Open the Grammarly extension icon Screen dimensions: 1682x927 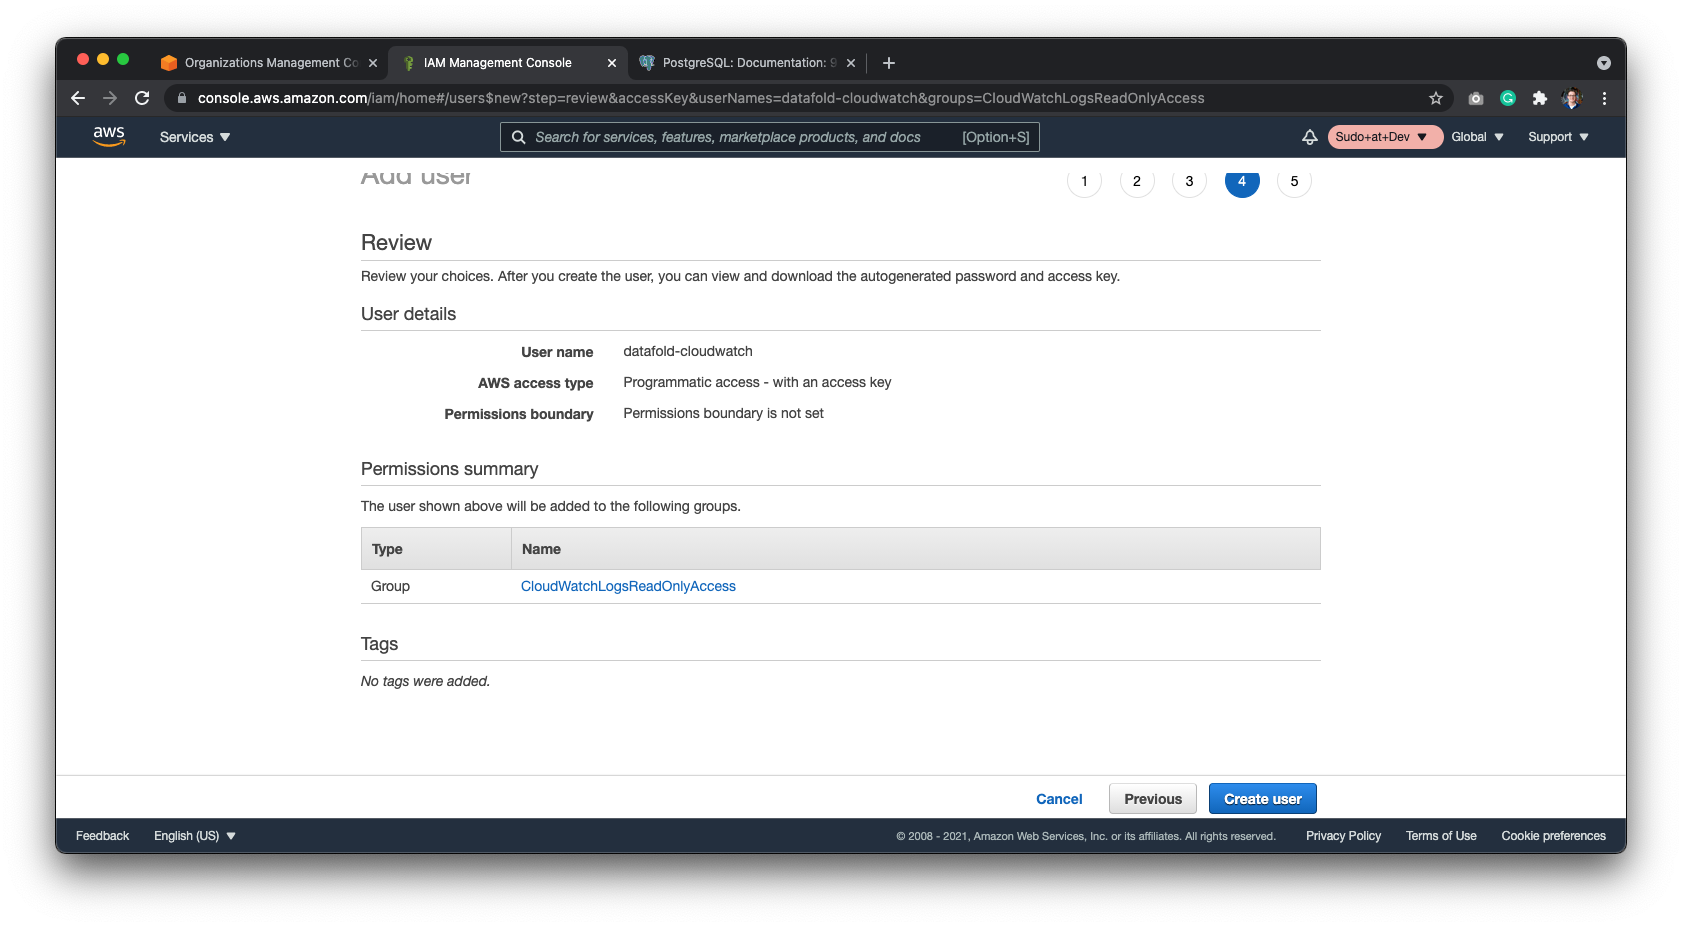[1508, 98]
